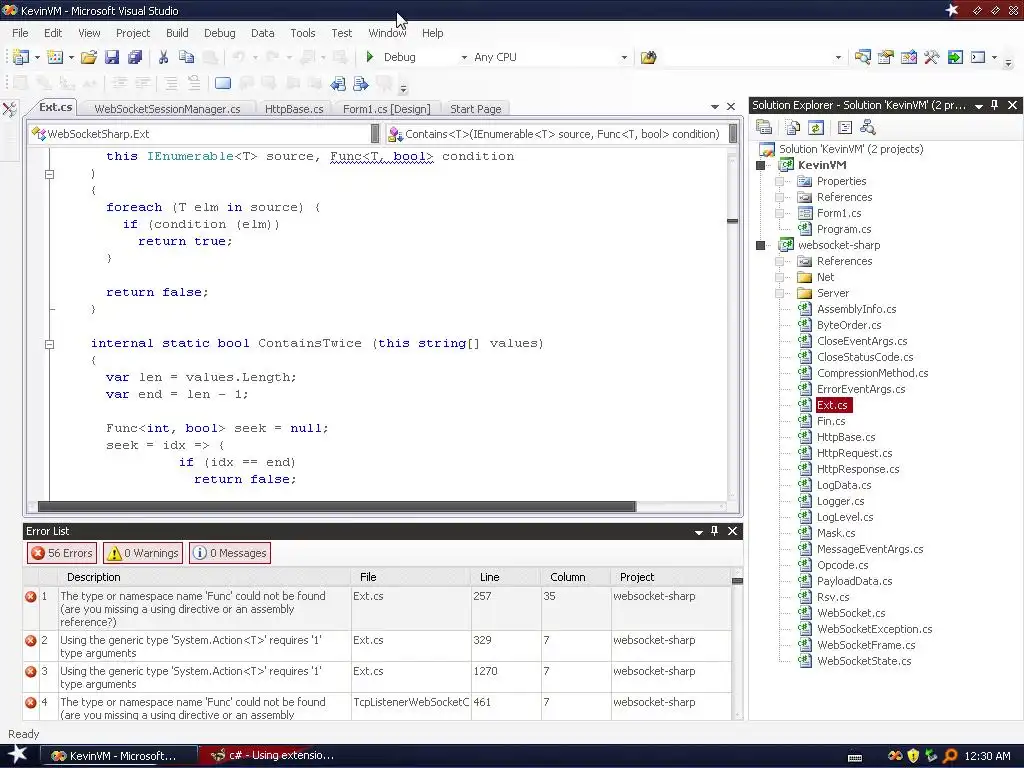Refresh Solution Explorer with the refresh icon

[816, 127]
